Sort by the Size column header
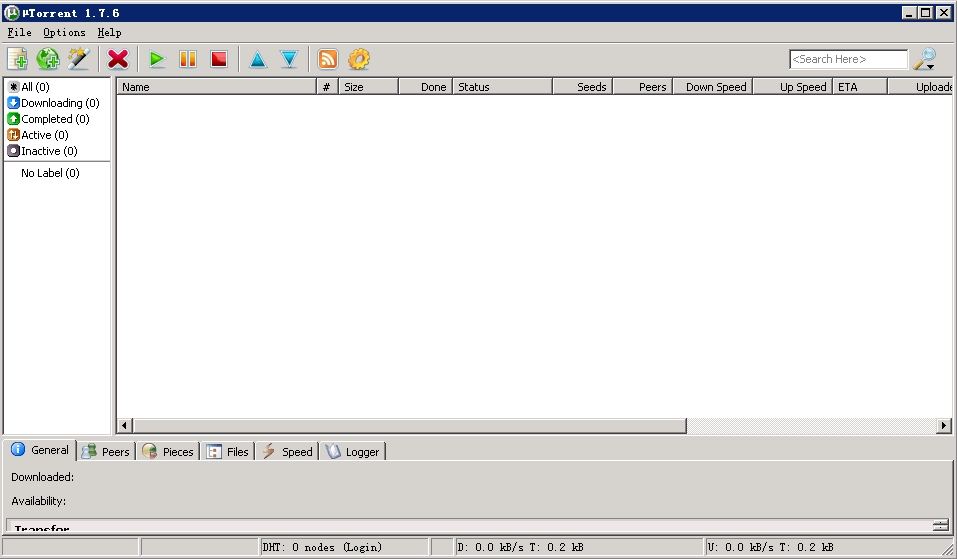Screen dimensions: 957x559 (x=369, y=87)
